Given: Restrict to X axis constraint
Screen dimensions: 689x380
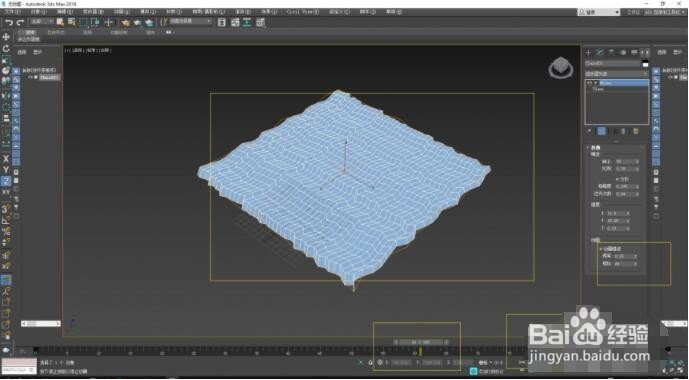Looking at the screenshot, I should click(6, 159).
